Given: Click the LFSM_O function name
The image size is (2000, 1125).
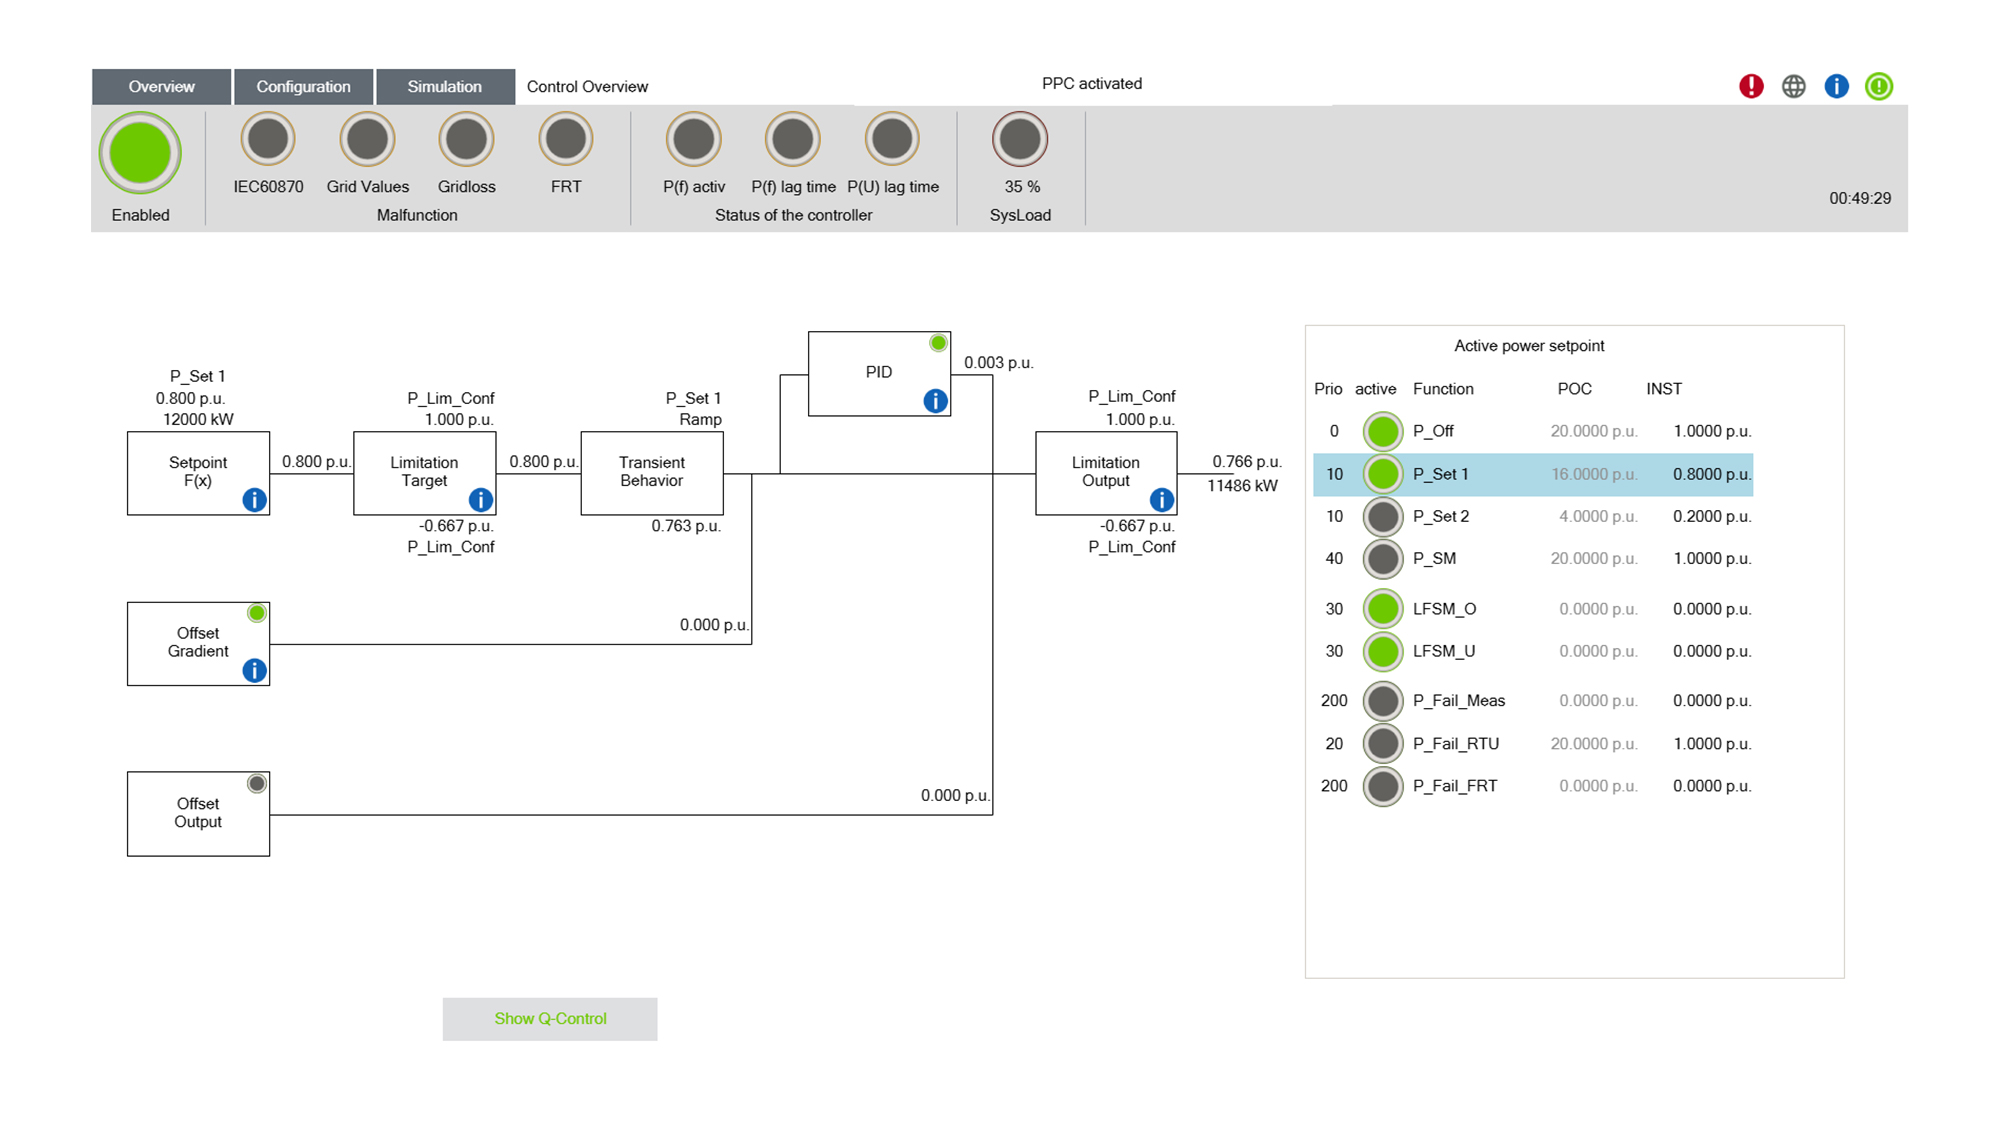Looking at the screenshot, I should pyautogui.click(x=1444, y=609).
